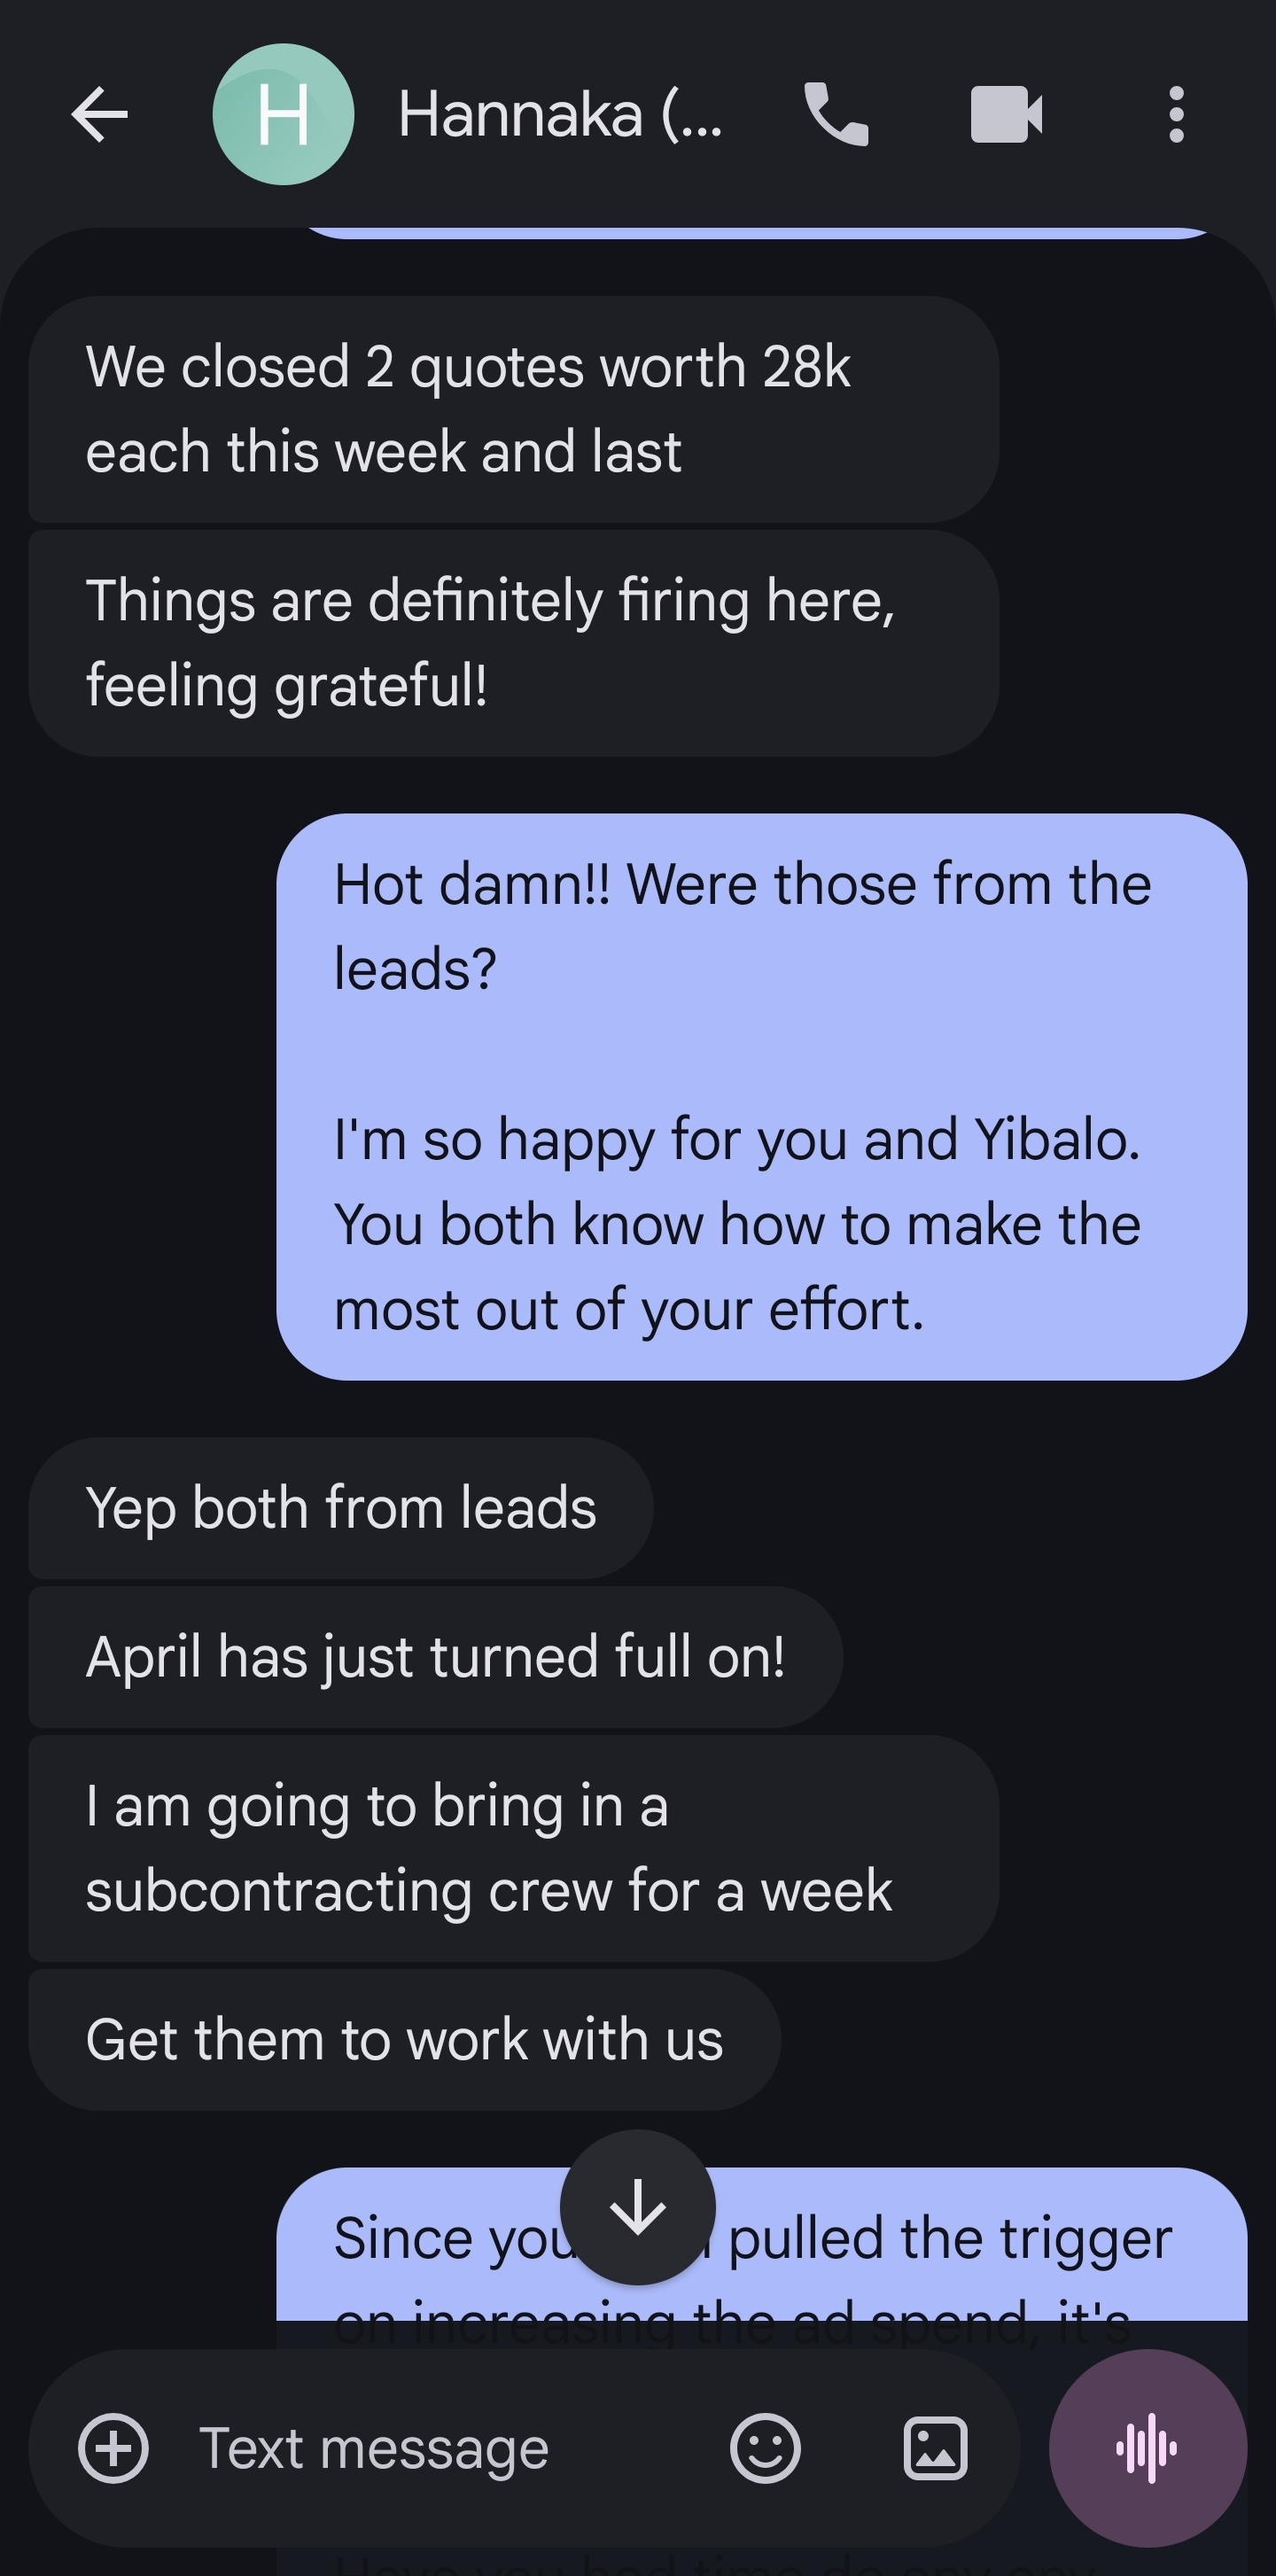The height and width of the screenshot is (2576, 1276).
Task: Open Hannaka's contact avatar
Action: click(x=283, y=114)
